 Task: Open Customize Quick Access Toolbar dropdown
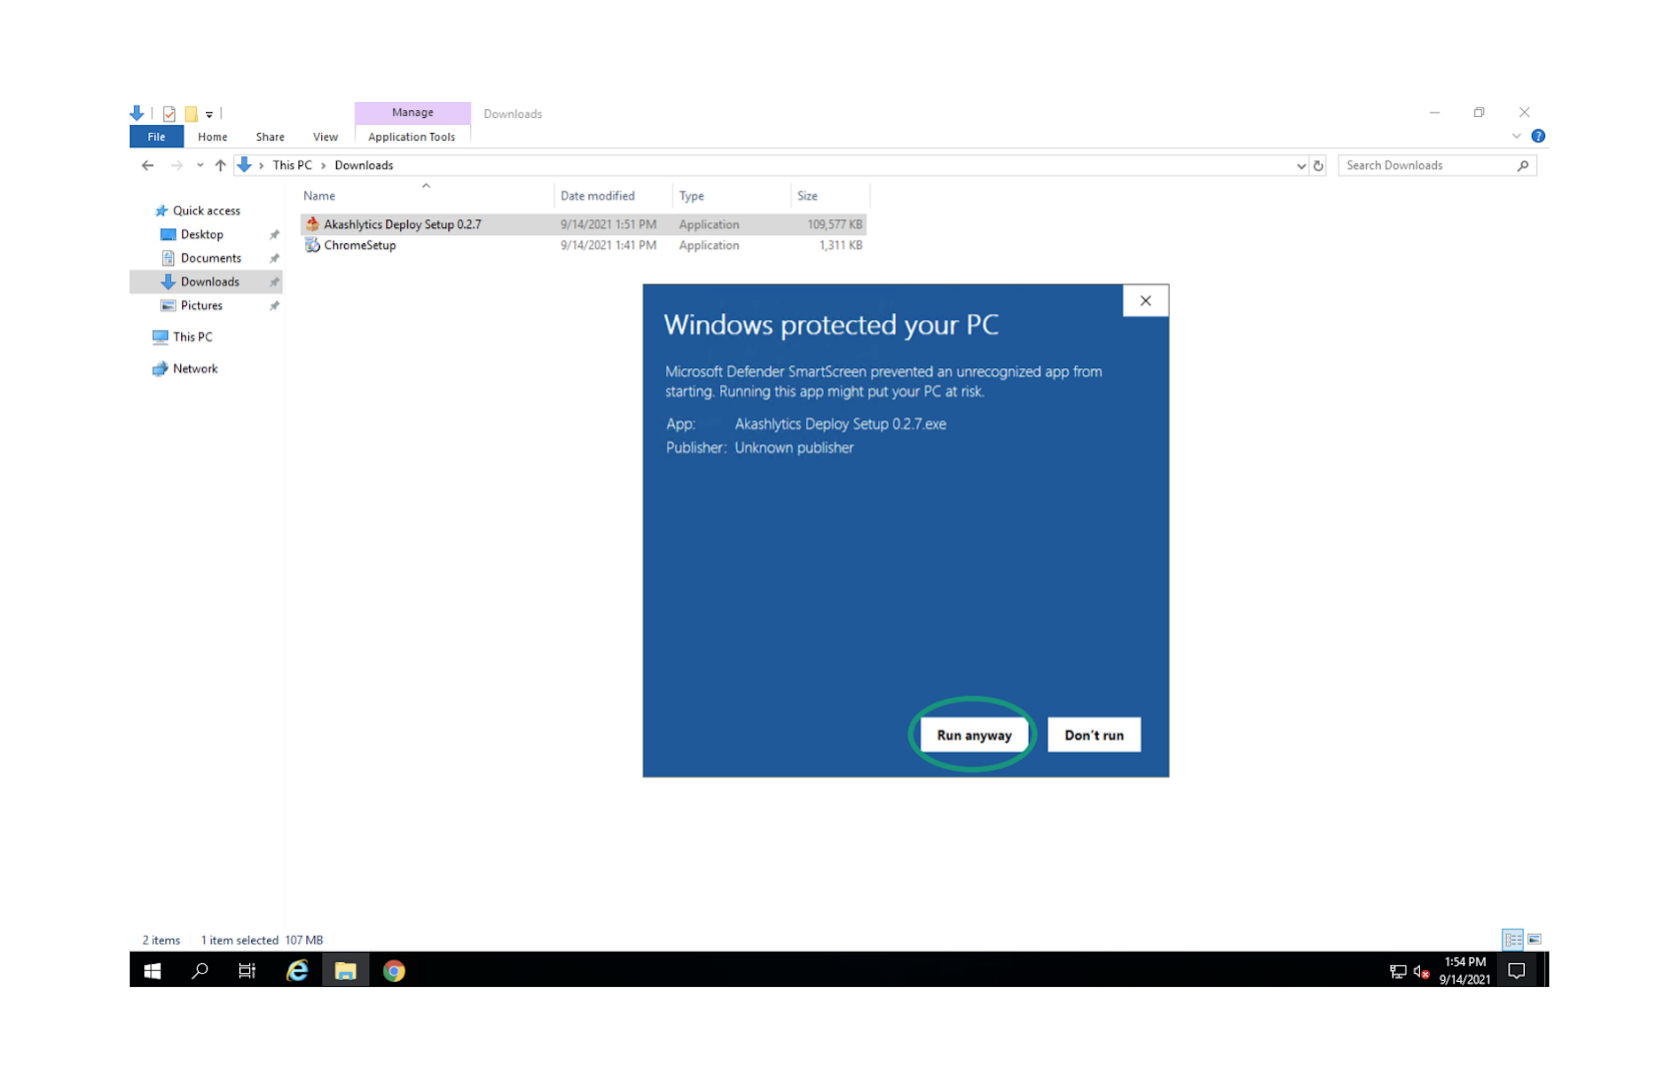coord(209,115)
